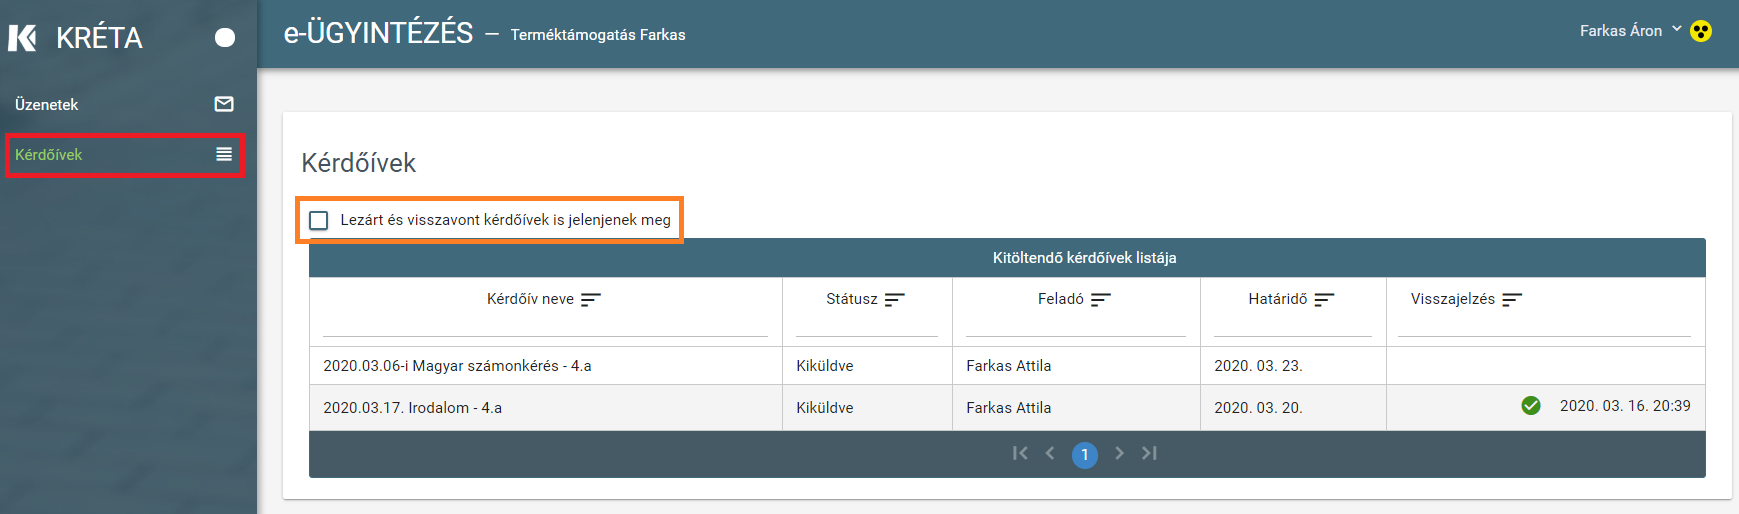This screenshot has width=1739, height=514.
Task: Sort by Feladó column icon
Action: pos(1101,299)
